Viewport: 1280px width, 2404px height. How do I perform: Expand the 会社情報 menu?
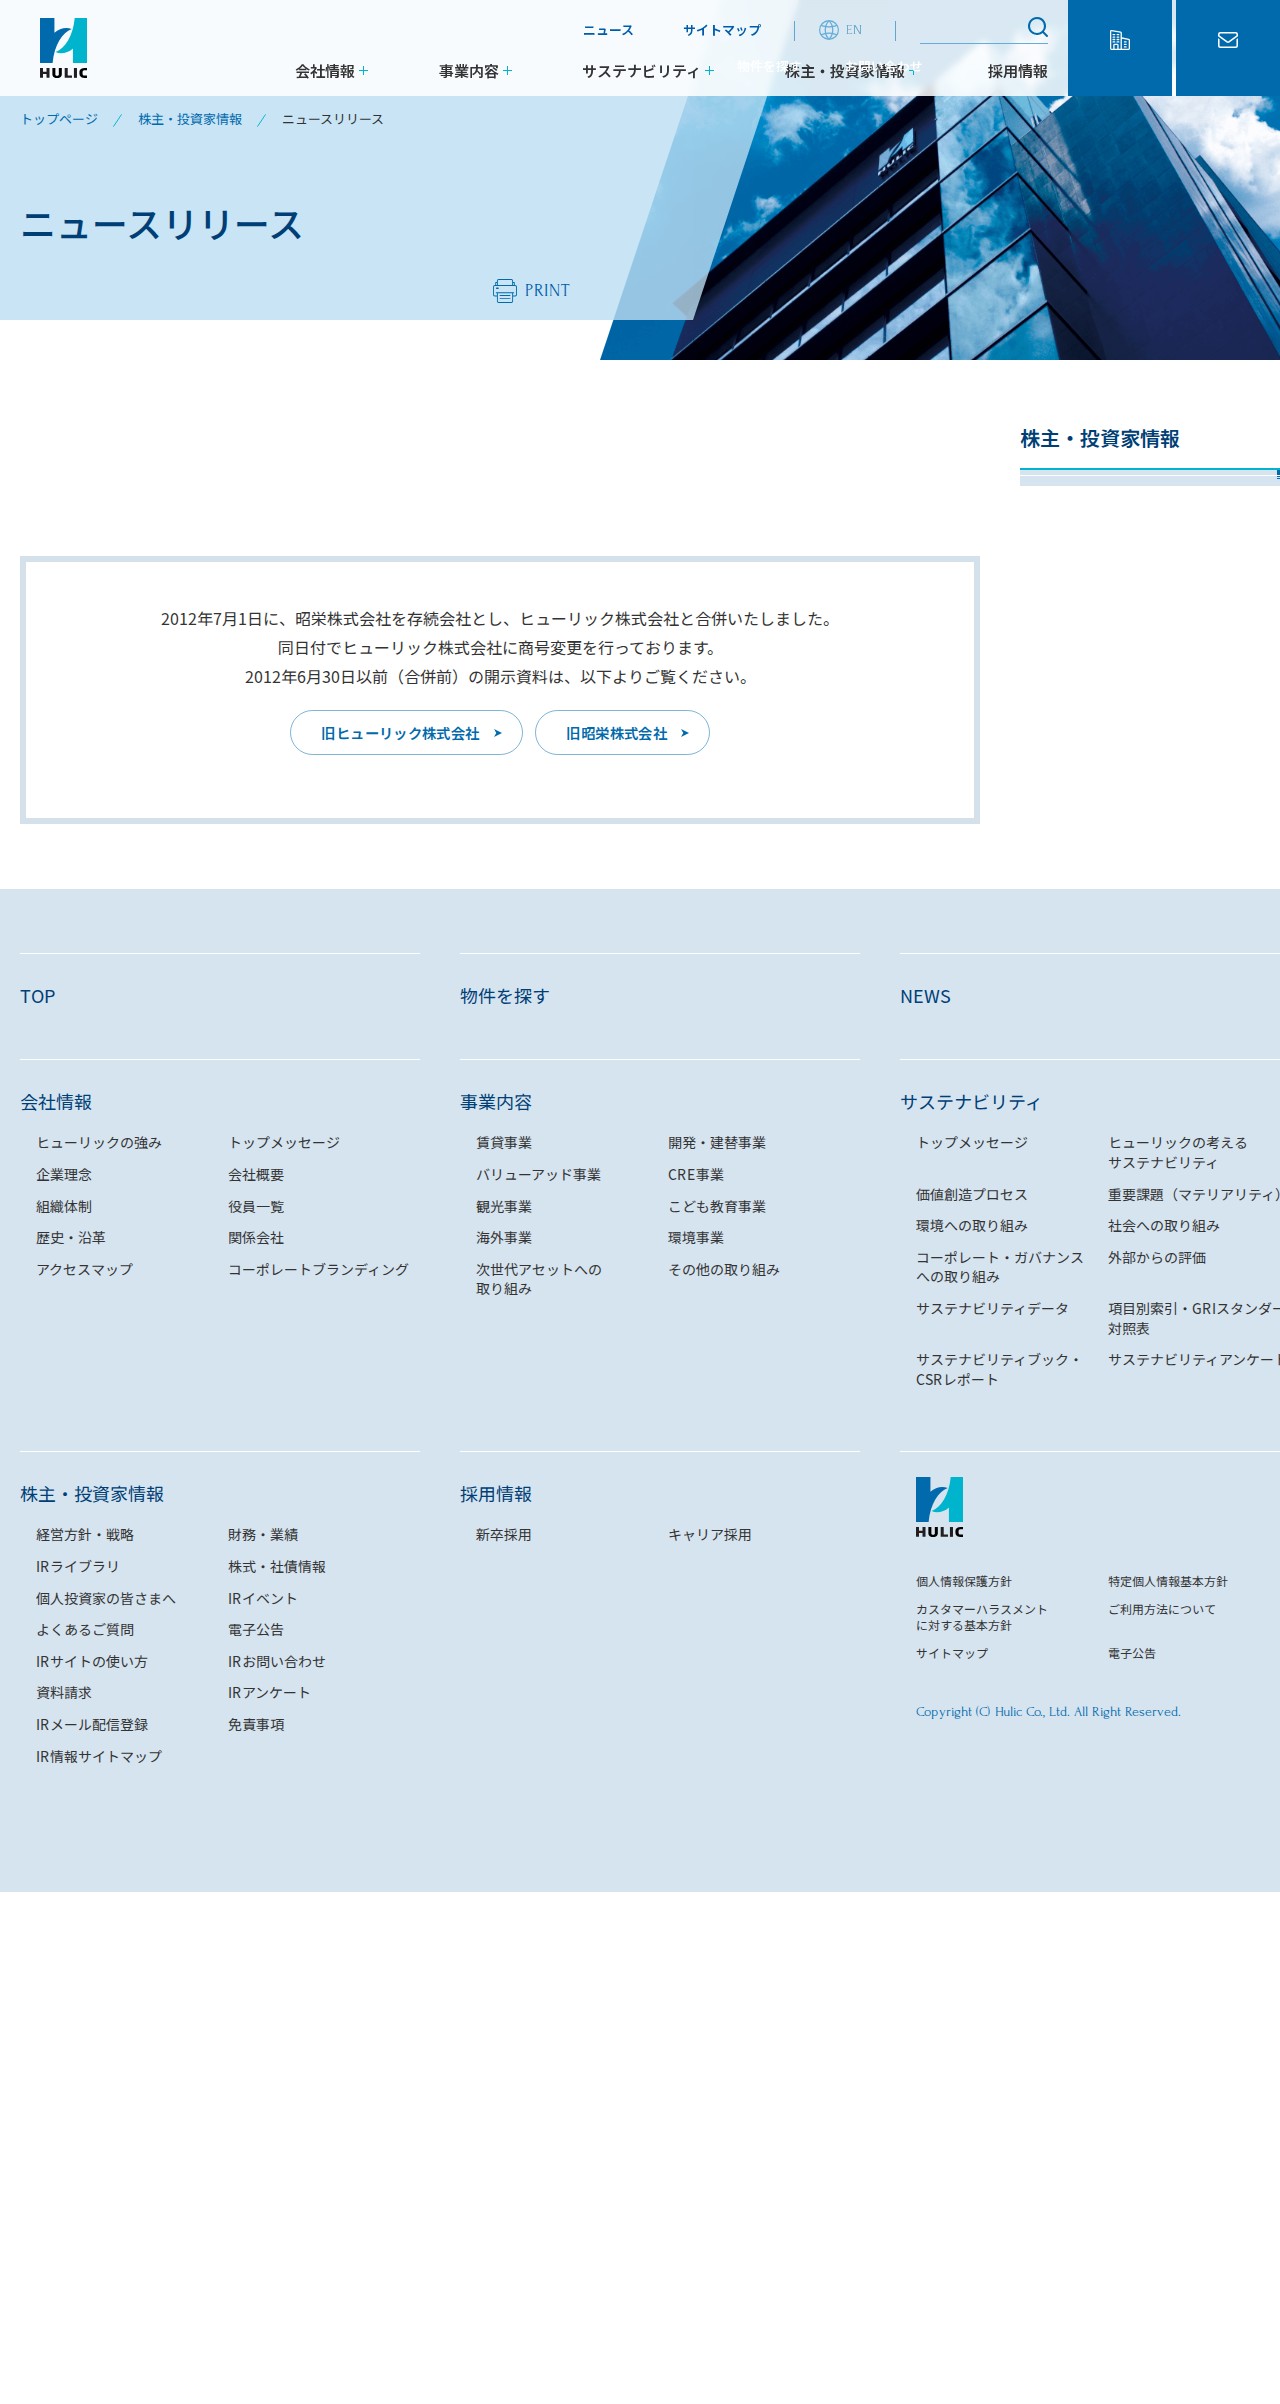coord(331,71)
